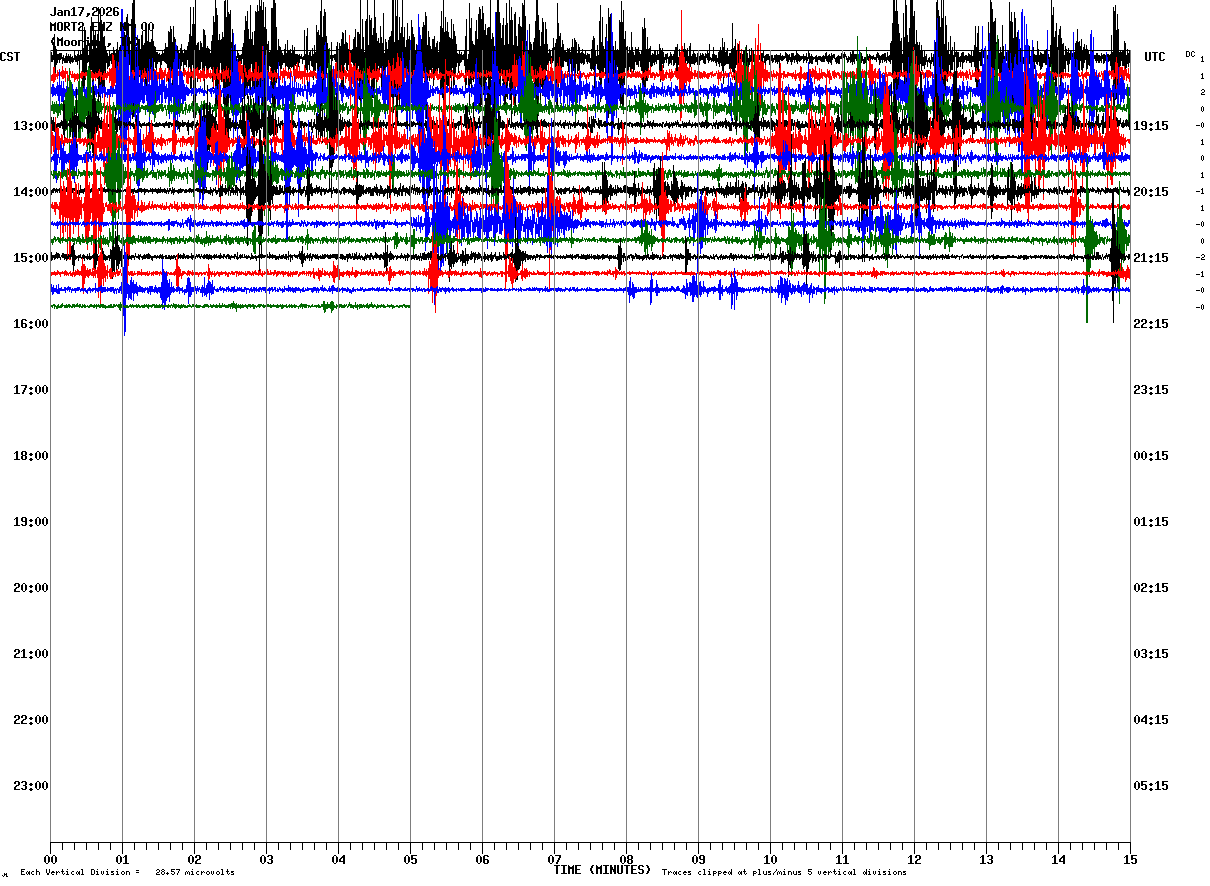Select the 00:15 UTC time label
The image size is (1210, 886).
pyautogui.click(x=1152, y=456)
